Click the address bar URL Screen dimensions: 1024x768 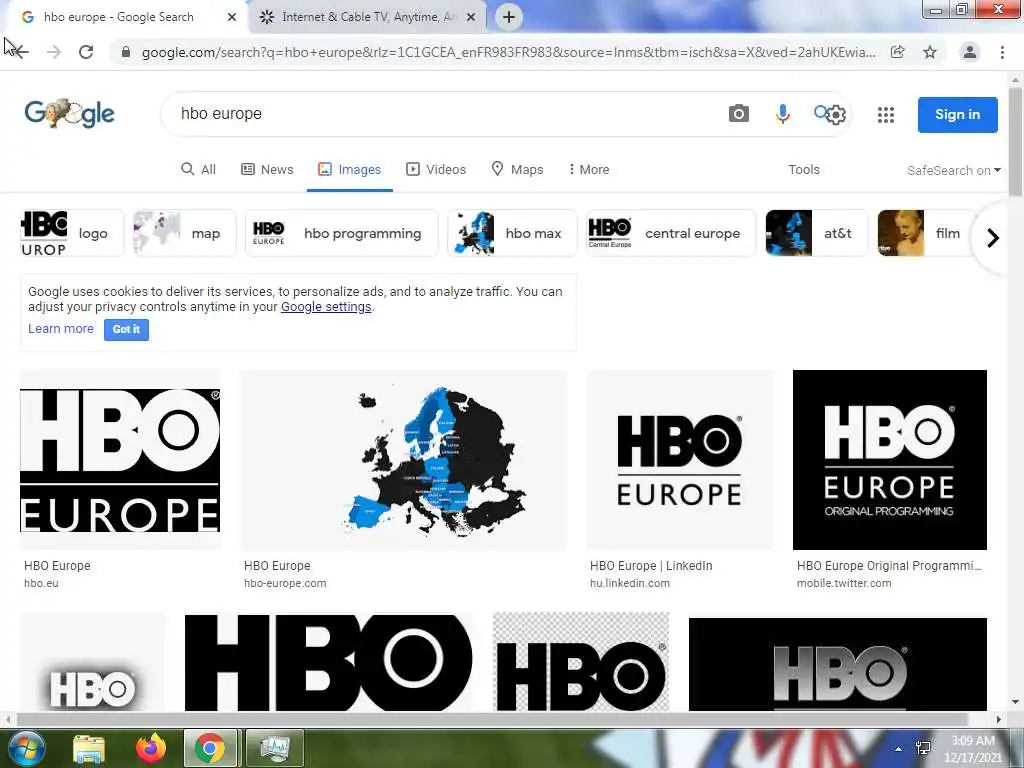tap(509, 52)
